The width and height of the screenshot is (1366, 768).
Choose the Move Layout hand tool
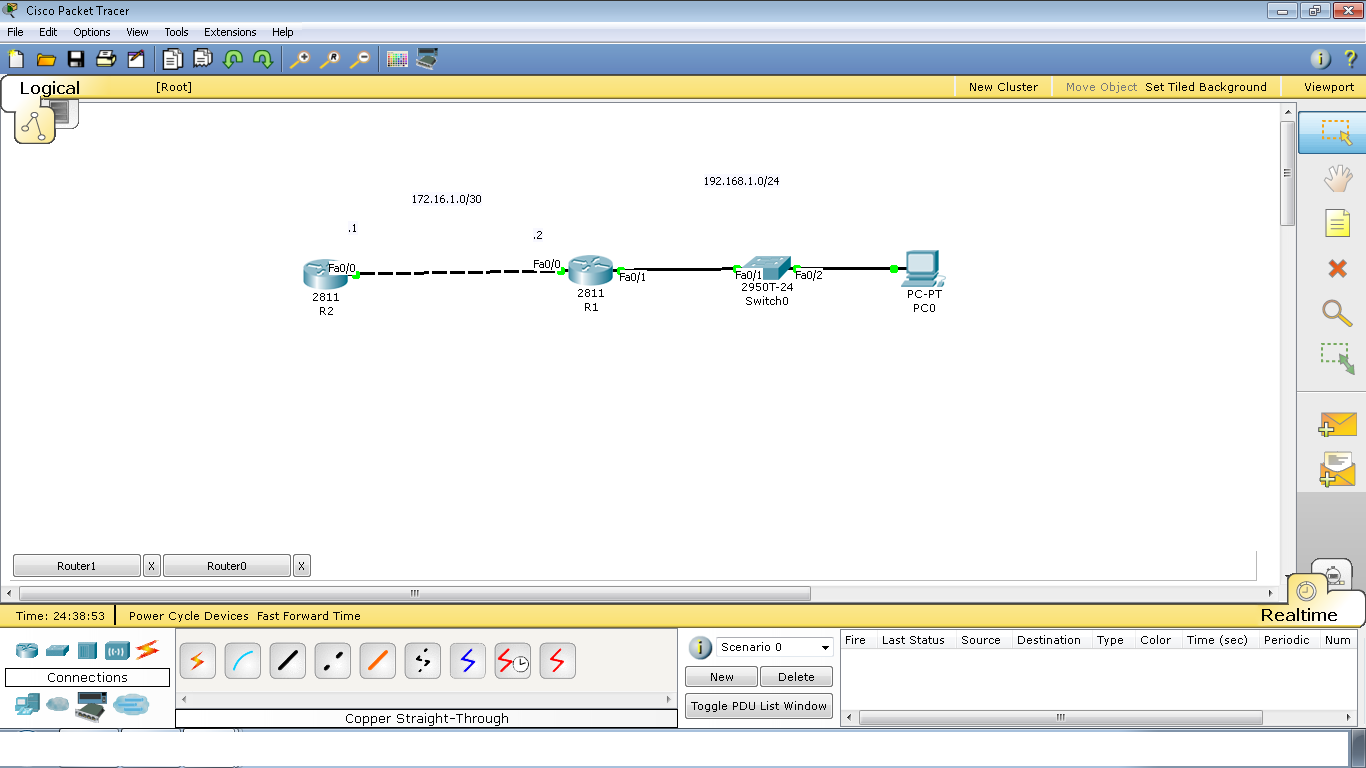(x=1337, y=179)
